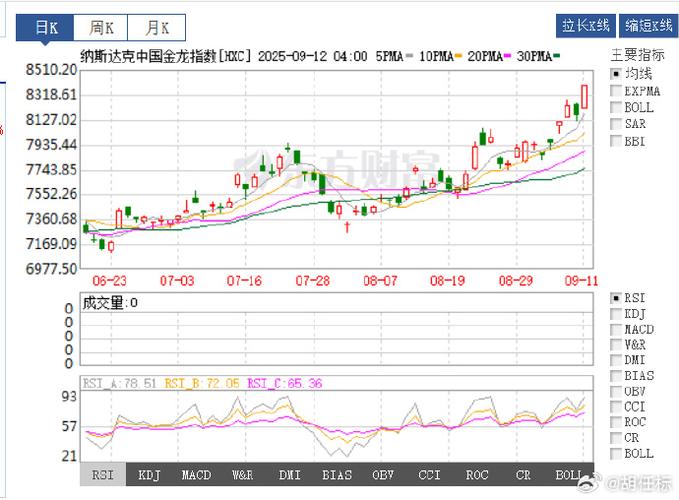Open the W&R tab in bottom bar
This screenshot has height=500, width=679.
[x=242, y=475]
